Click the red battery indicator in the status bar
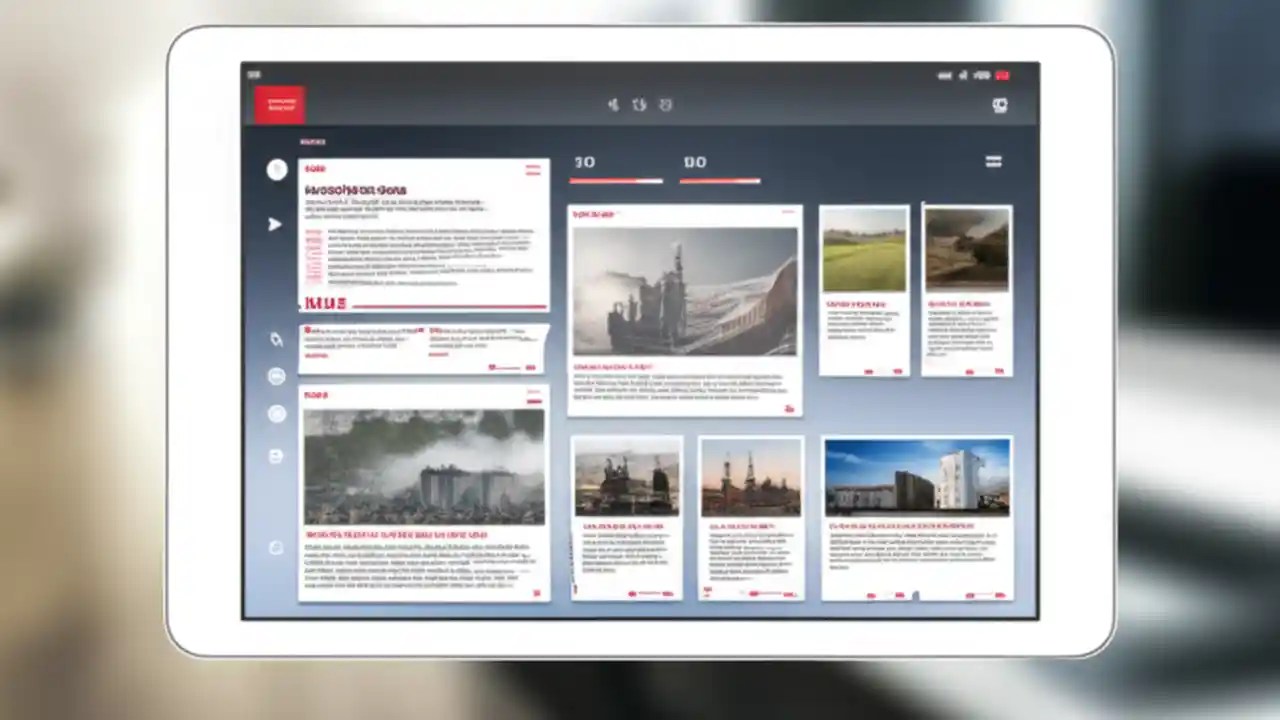Screen dimensions: 1280x720 [1004, 75]
